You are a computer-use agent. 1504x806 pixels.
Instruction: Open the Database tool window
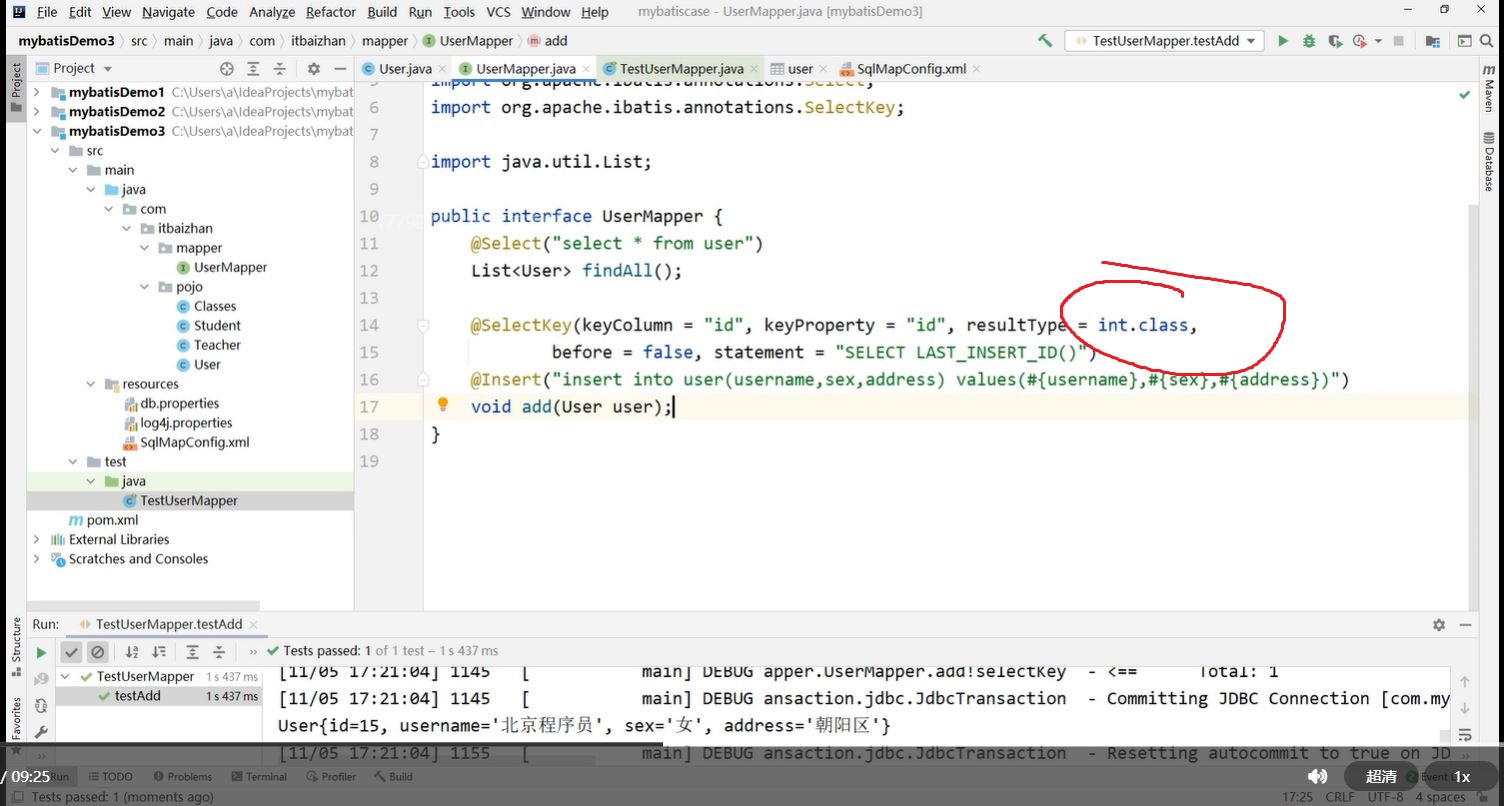[1488, 162]
